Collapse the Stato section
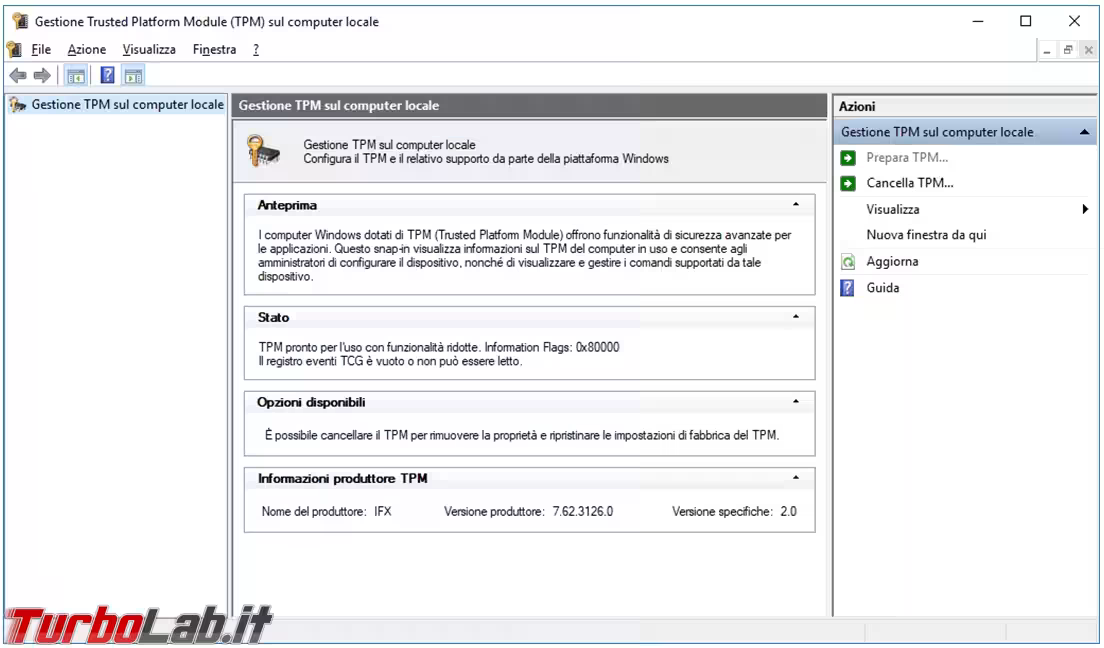The image size is (1104, 648). click(x=796, y=317)
